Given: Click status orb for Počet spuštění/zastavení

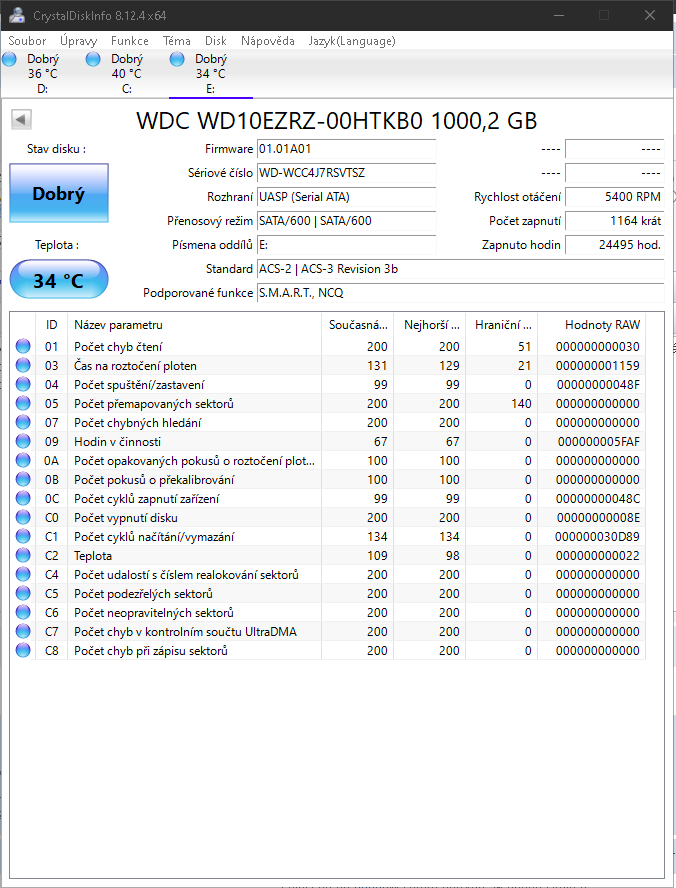Looking at the screenshot, I should pos(23,384).
